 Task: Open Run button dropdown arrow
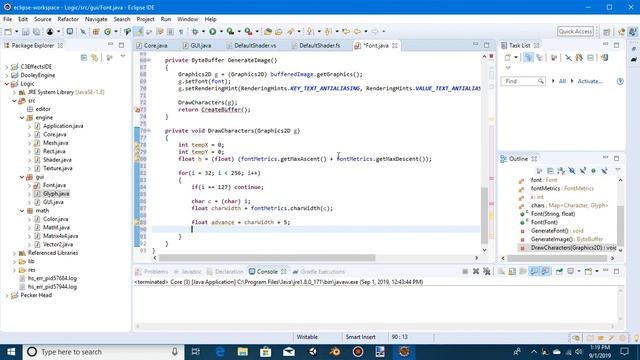click(221, 31)
